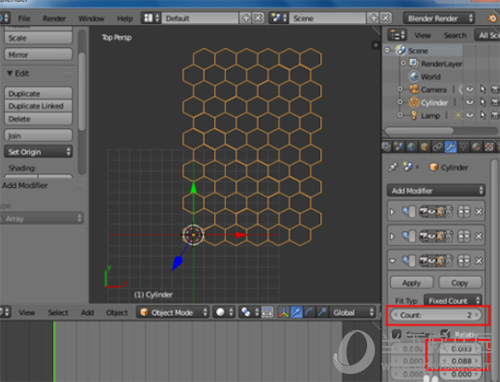Move first modifier using up/down arrows

(x=464, y=211)
